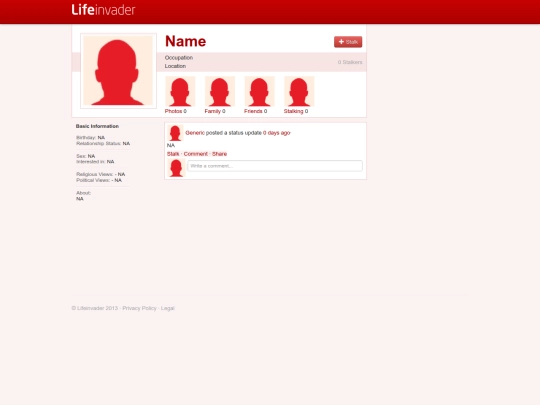Click the Generic username link
The image size is (540, 405).
(195, 133)
